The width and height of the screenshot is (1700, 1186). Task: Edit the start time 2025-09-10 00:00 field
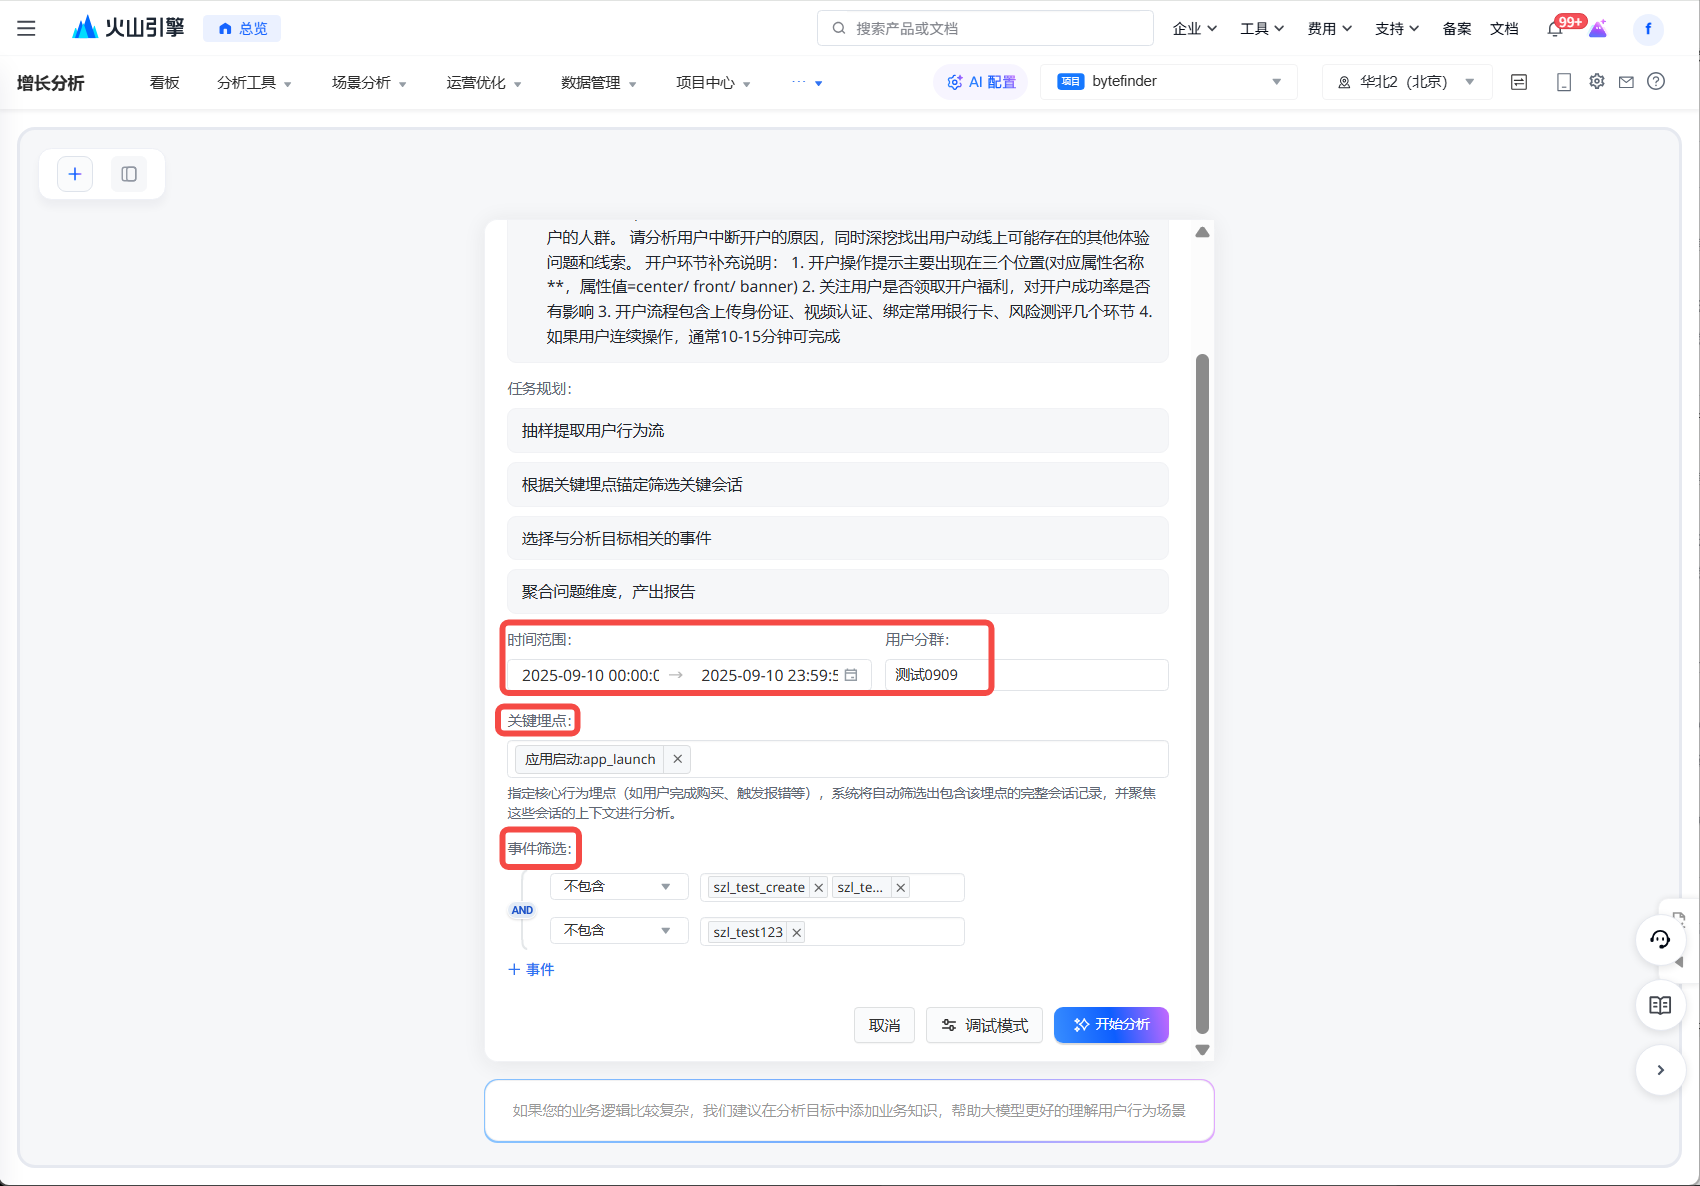(x=590, y=675)
